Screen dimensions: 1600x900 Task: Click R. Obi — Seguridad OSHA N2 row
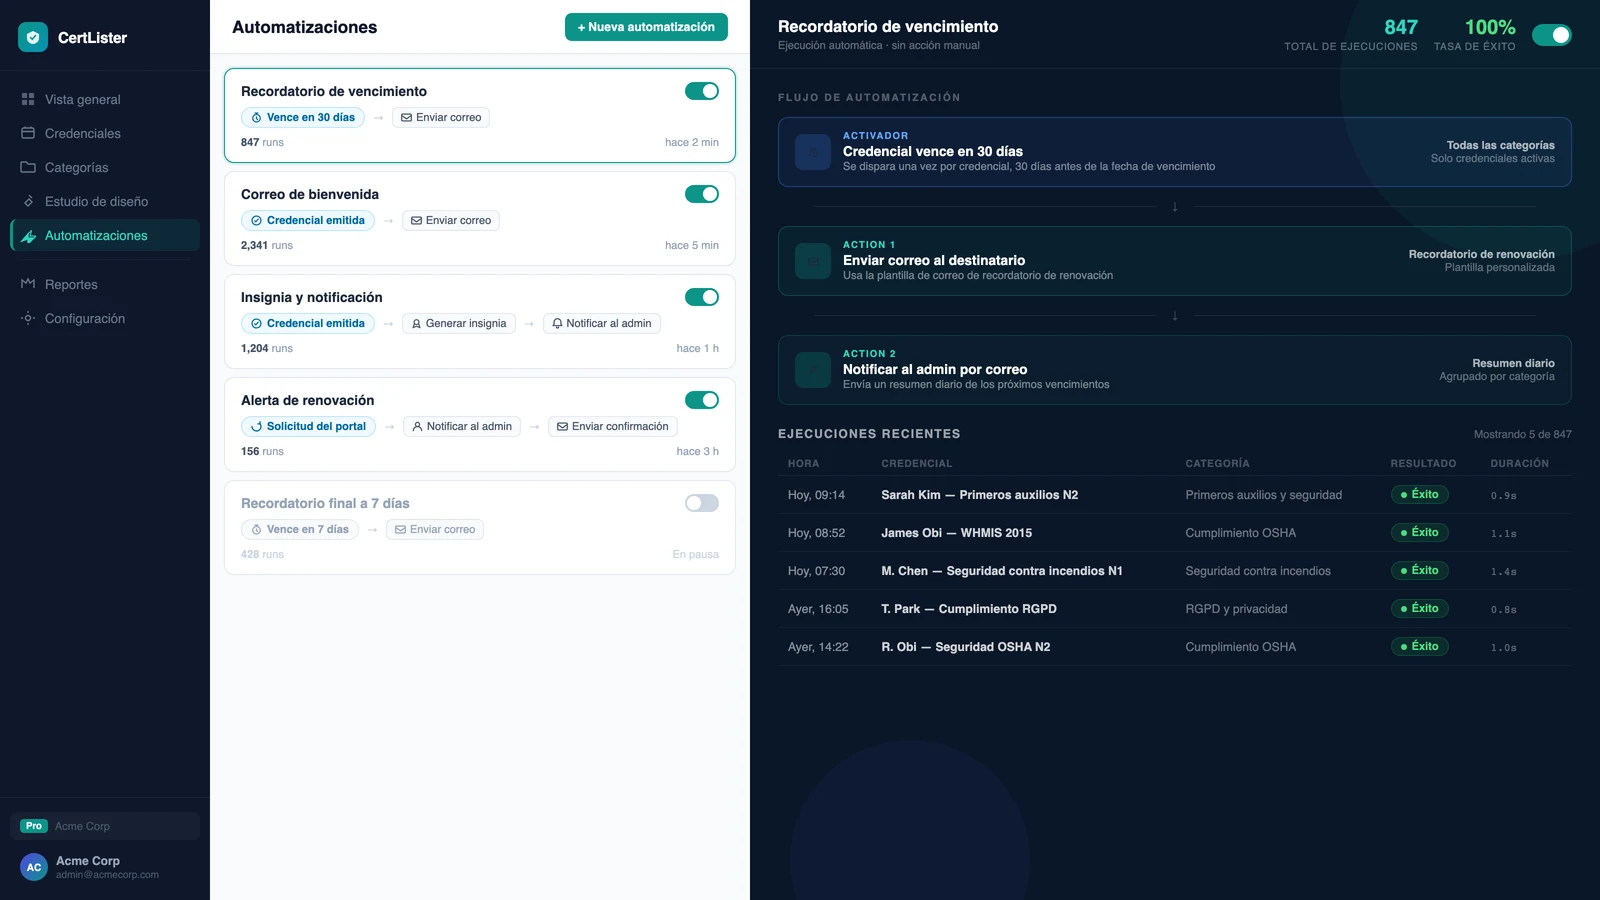(1175, 647)
